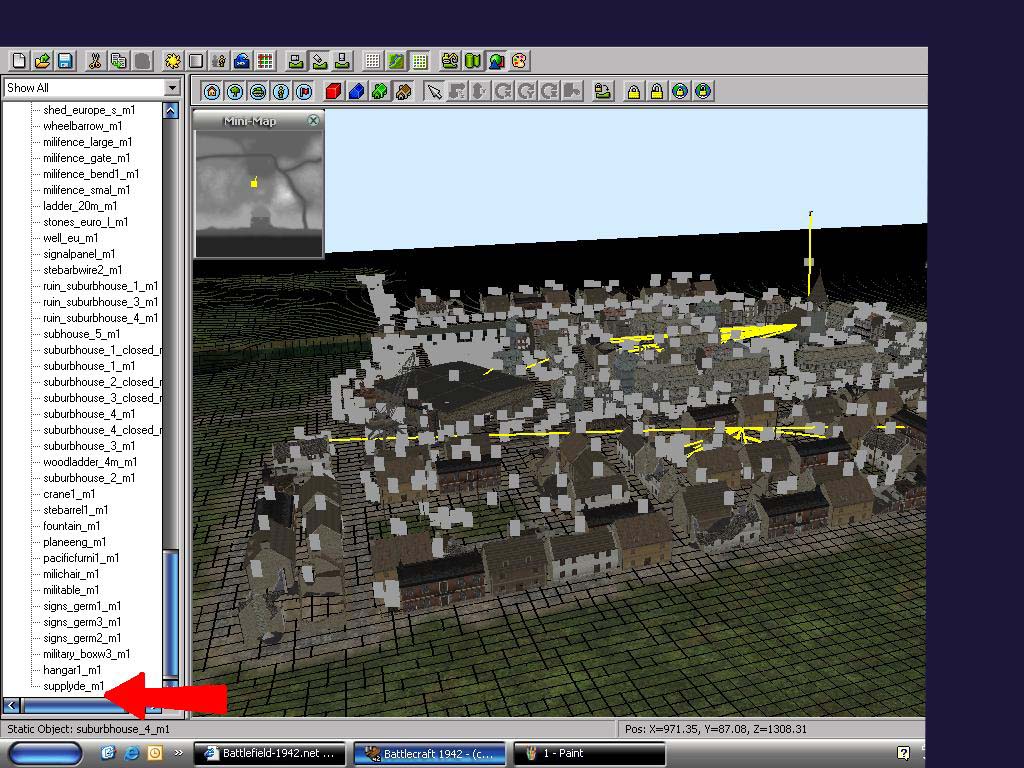
Task: Toggle the tree filter circle button
Action: [235, 91]
